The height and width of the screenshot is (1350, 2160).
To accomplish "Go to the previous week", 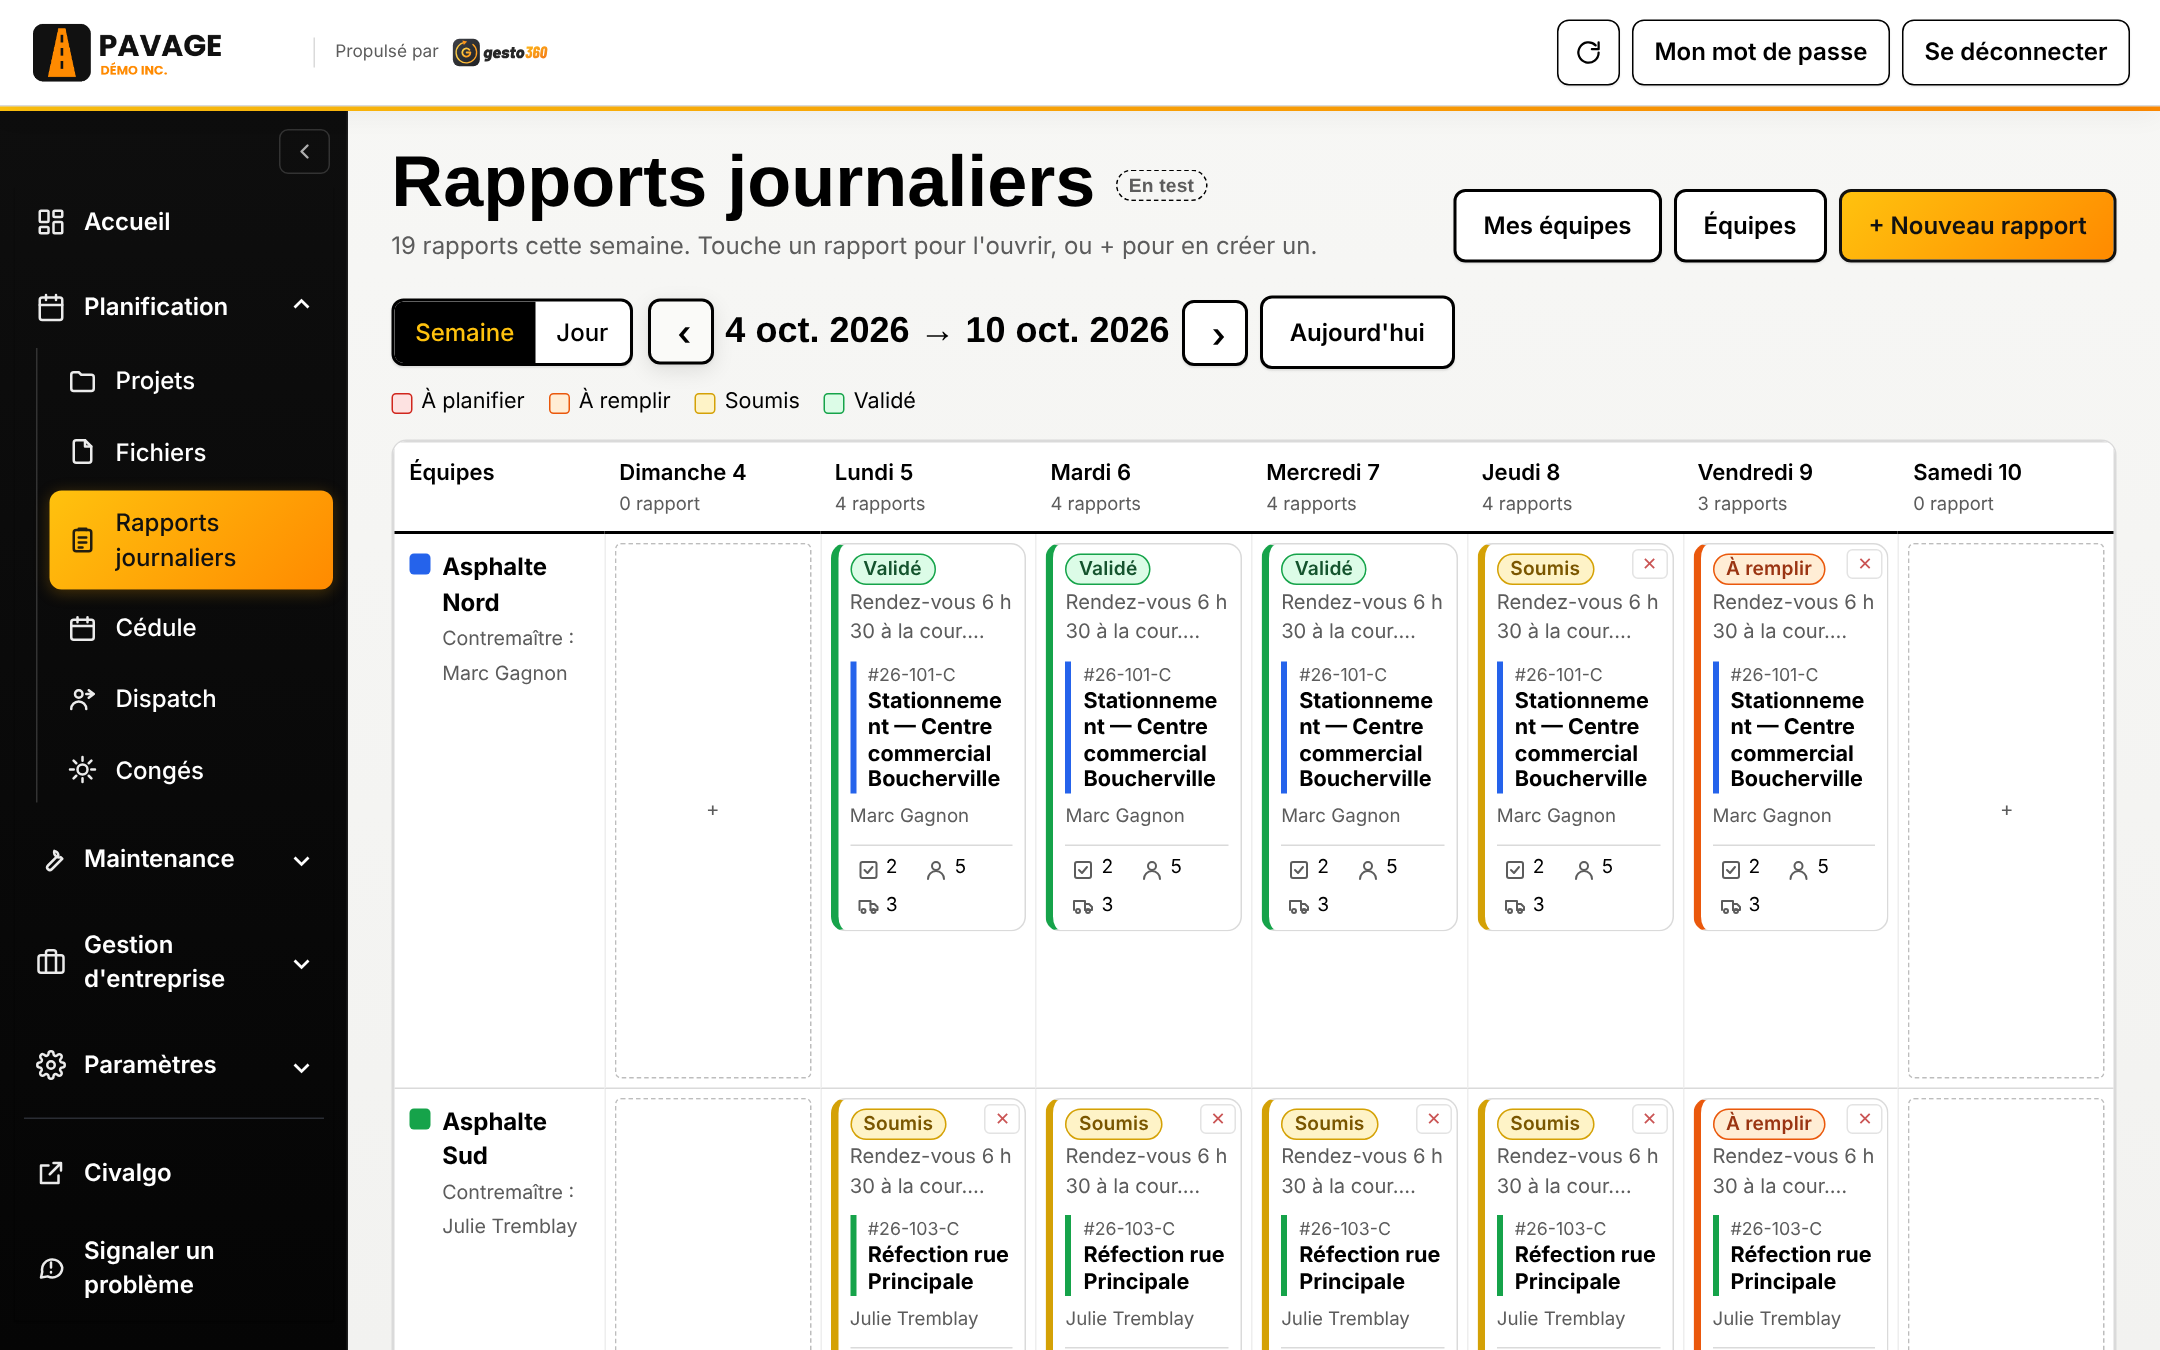I will 681,333.
